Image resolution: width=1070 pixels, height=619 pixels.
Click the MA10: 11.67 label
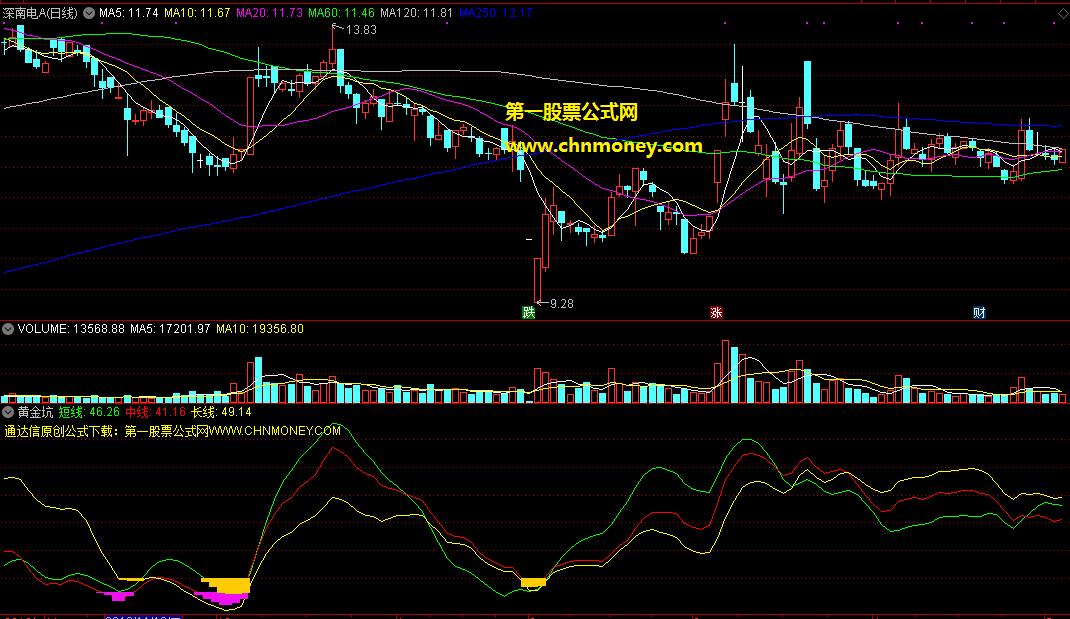(197, 13)
